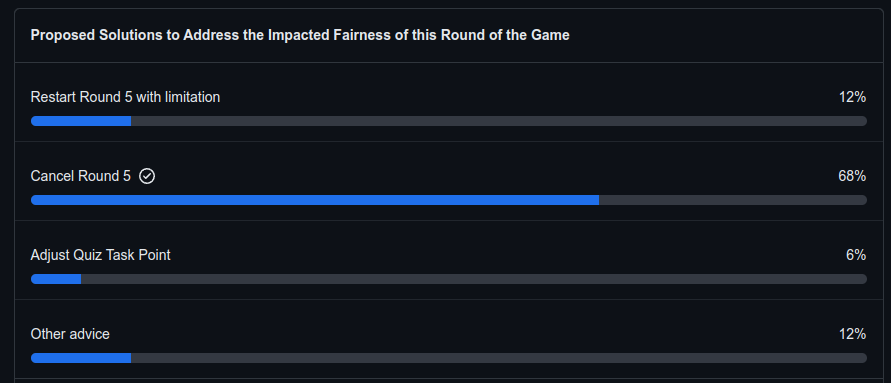Click the blue filled part of Adjust Quiz bar

[x=56, y=279]
